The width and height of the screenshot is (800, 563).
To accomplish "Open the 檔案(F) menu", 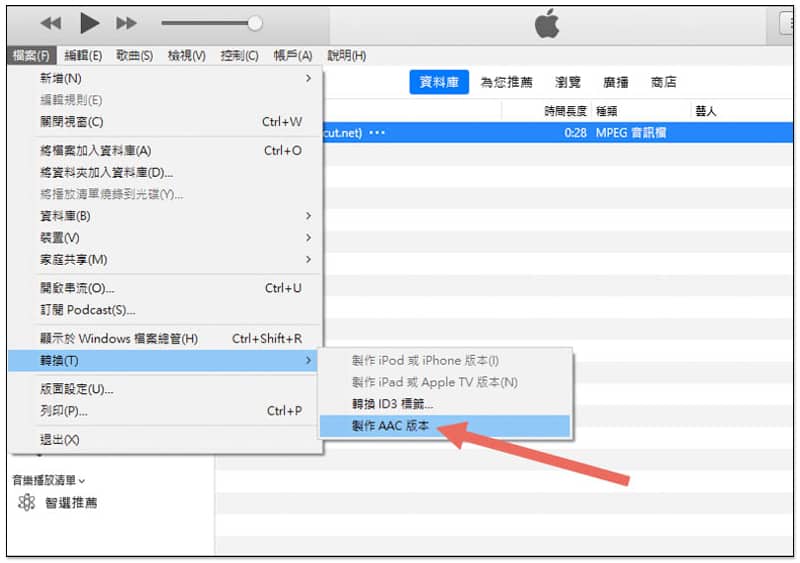I will click(31, 56).
